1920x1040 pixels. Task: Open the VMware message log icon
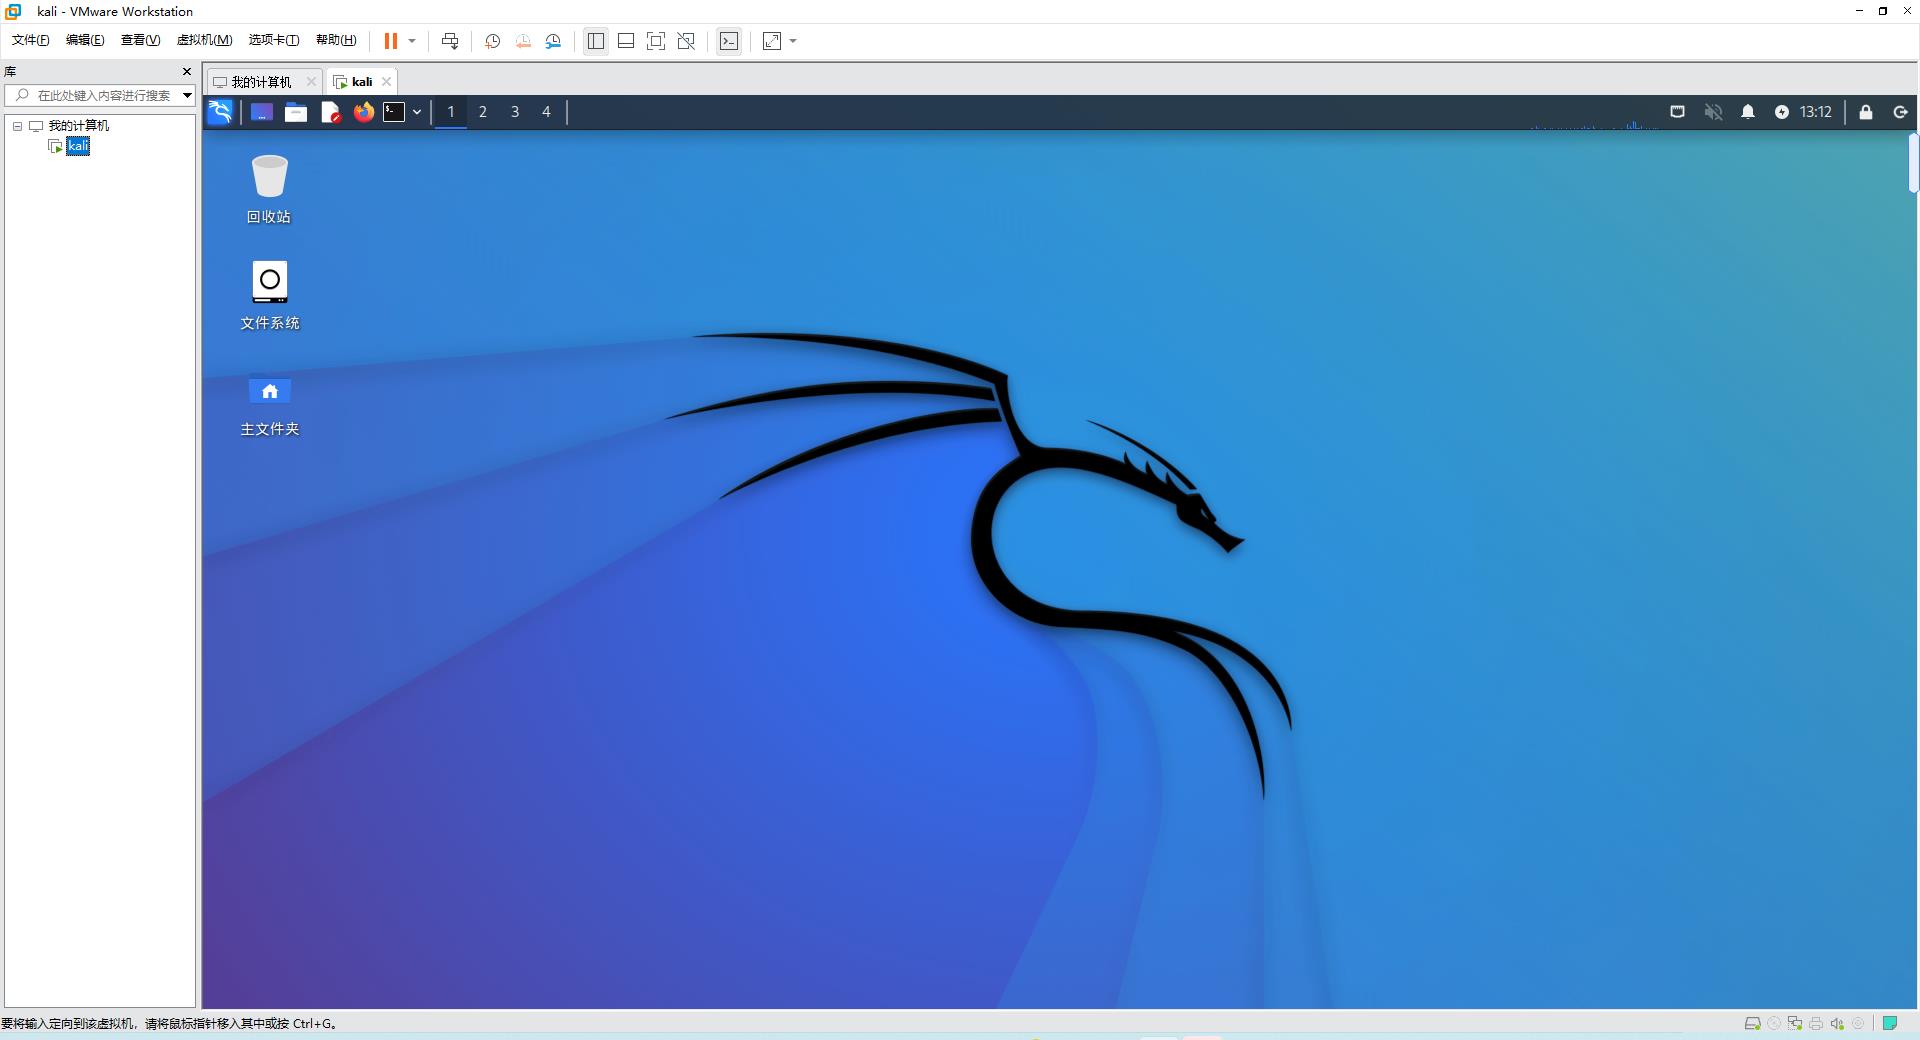pos(1890,1023)
